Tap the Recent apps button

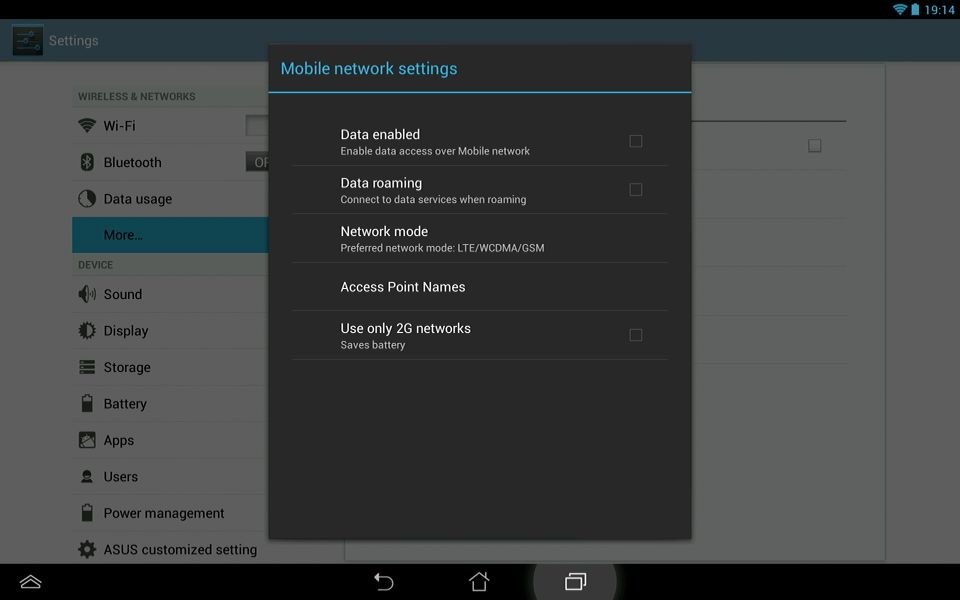point(575,581)
